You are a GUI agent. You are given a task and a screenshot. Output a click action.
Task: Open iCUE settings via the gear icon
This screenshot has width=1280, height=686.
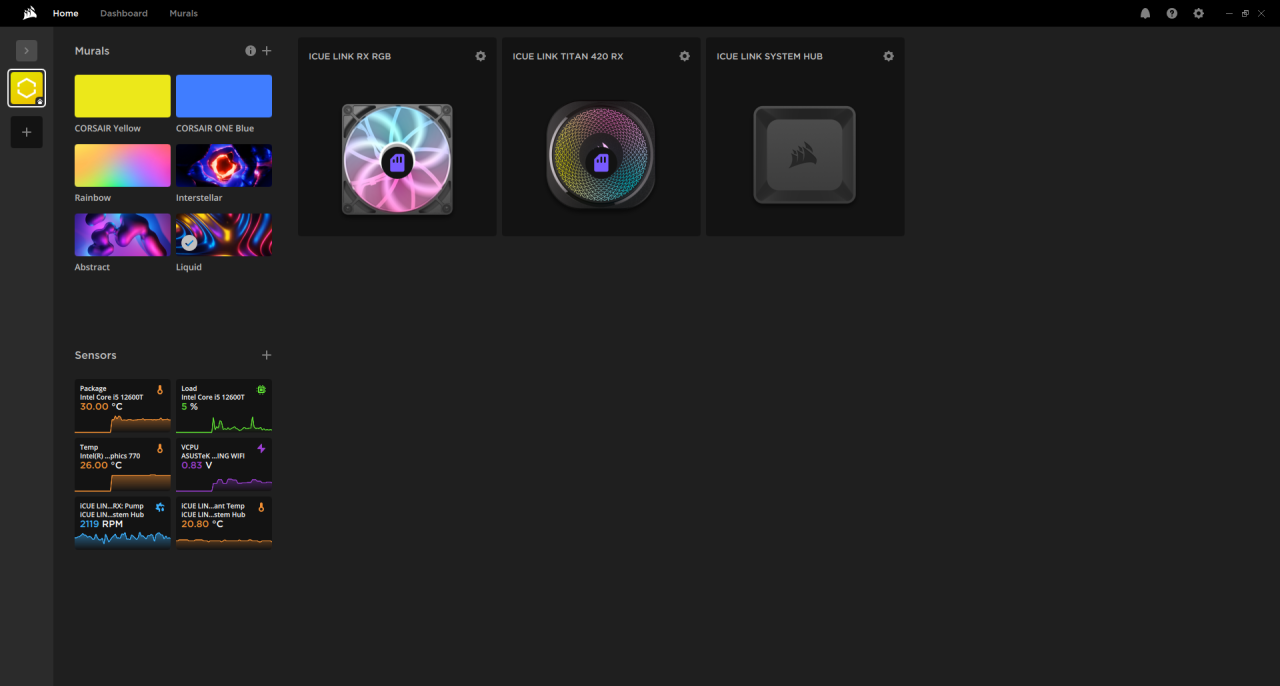pos(1198,13)
